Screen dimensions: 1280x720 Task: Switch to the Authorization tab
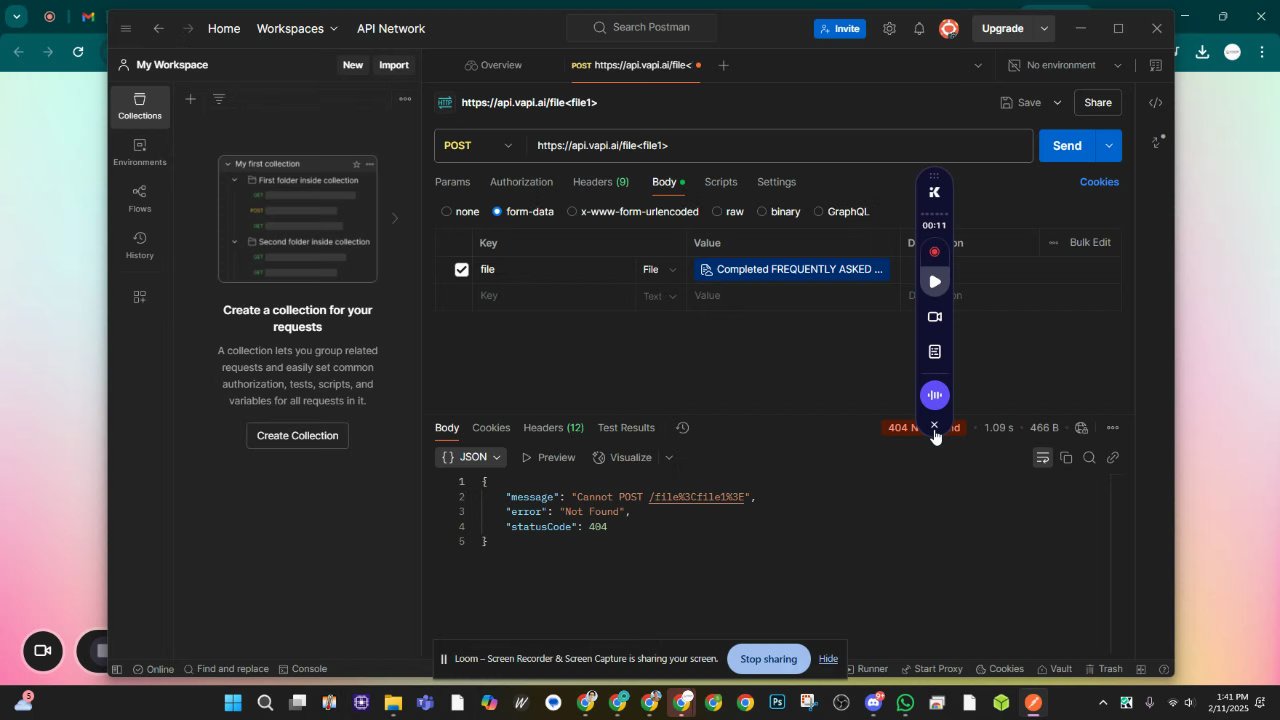tap(521, 182)
